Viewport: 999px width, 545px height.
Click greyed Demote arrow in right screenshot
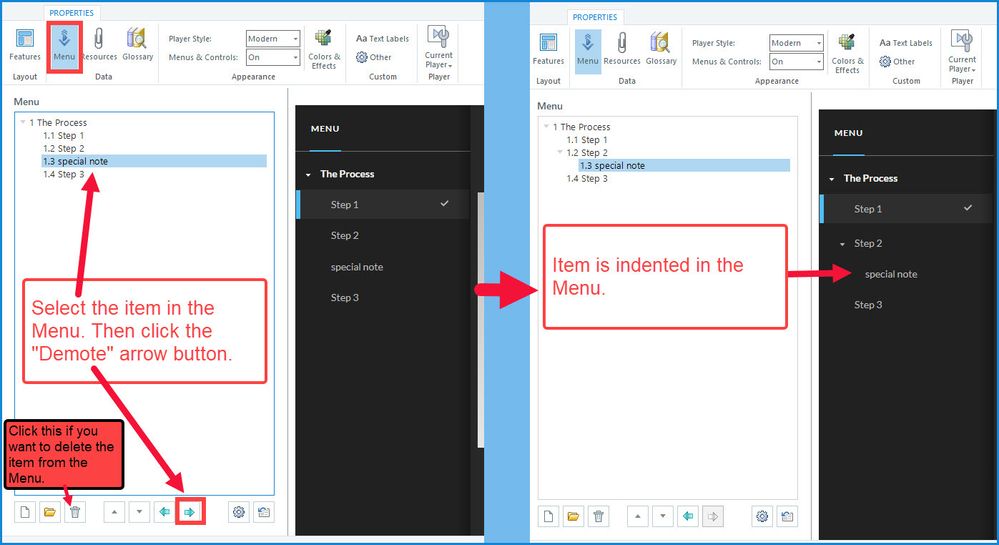click(x=713, y=516)
